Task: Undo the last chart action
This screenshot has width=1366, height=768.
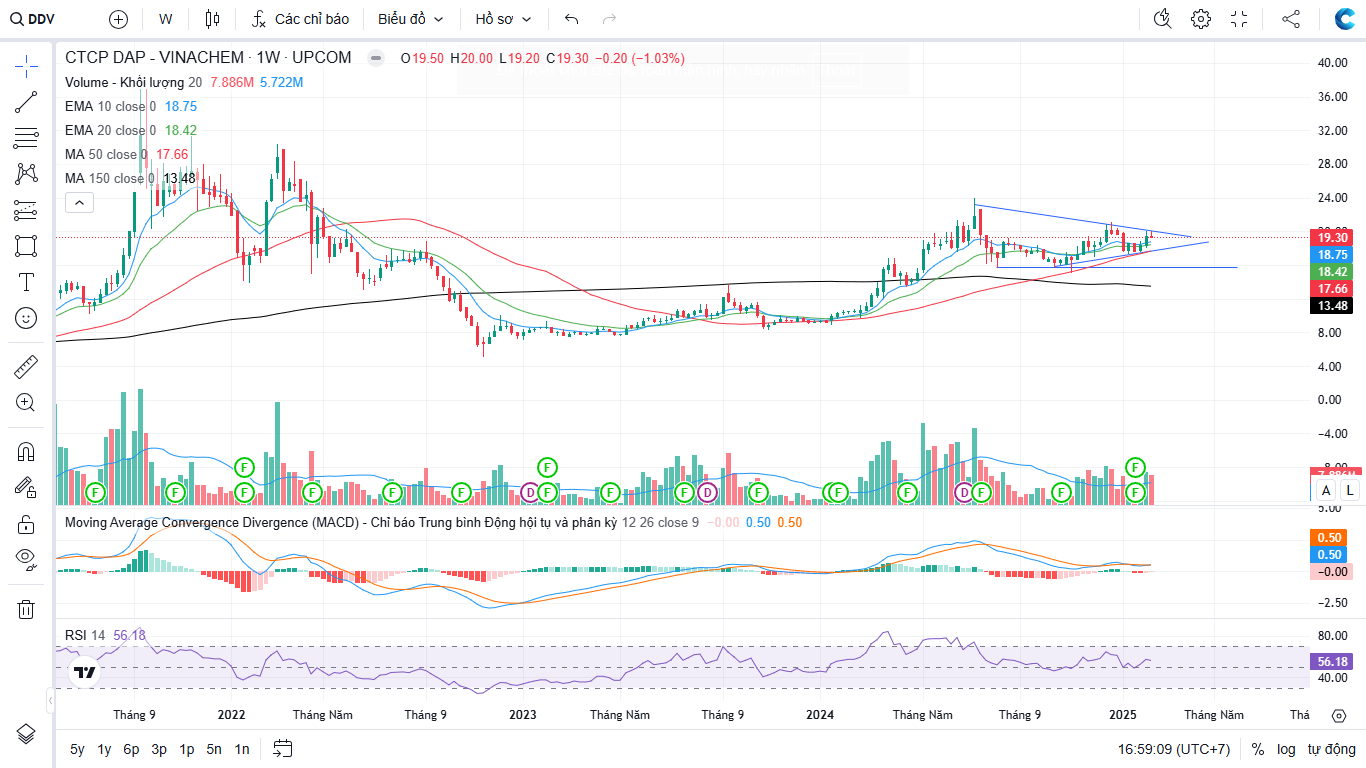Action: click(x=571, y=19)
